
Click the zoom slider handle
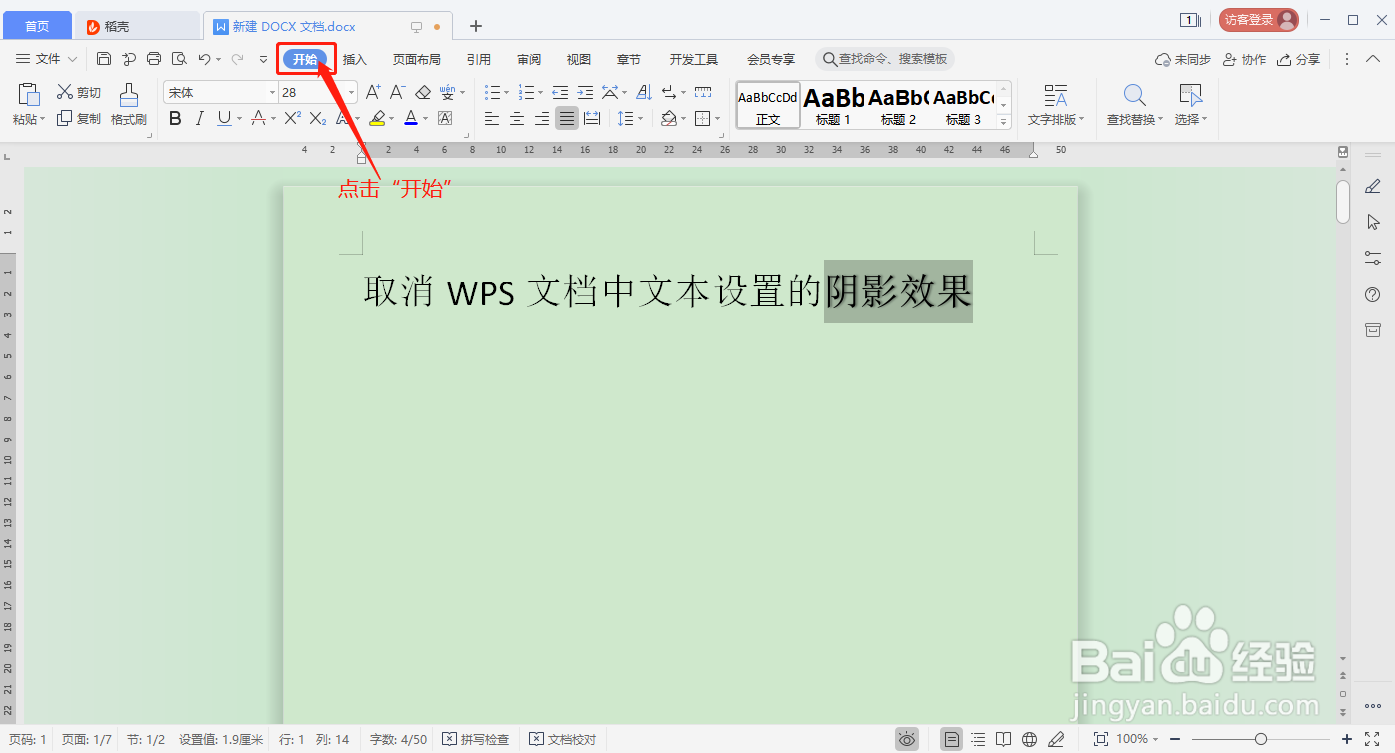click(1261, 739)
